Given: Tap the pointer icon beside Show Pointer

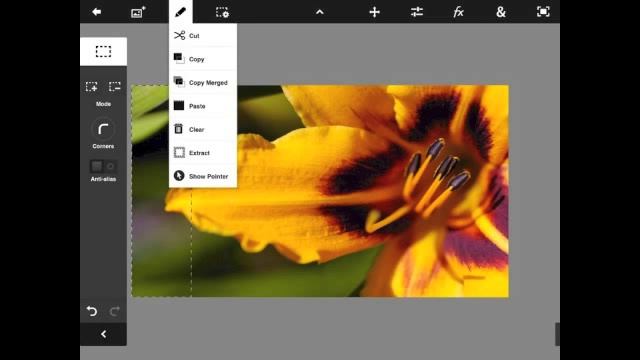Looking at the screenshot, I should (179, 176).
